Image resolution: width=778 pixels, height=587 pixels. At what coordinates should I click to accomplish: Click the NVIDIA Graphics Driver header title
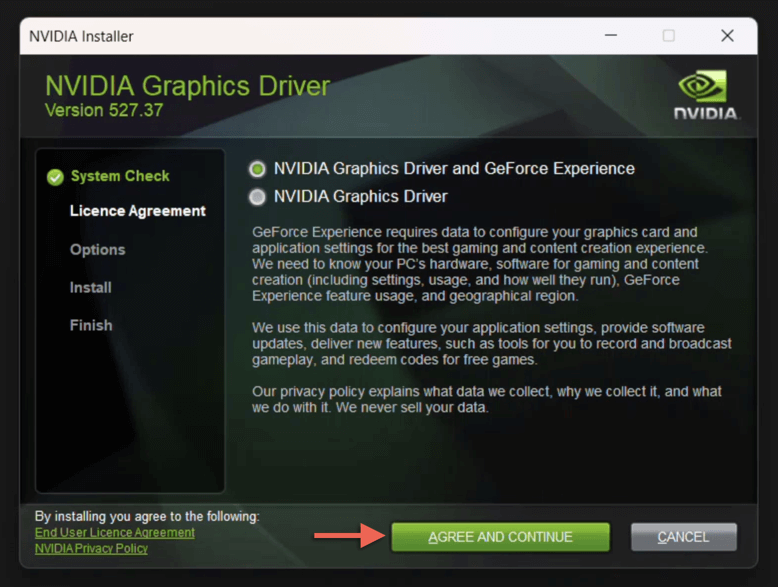(x=187, y=86)
